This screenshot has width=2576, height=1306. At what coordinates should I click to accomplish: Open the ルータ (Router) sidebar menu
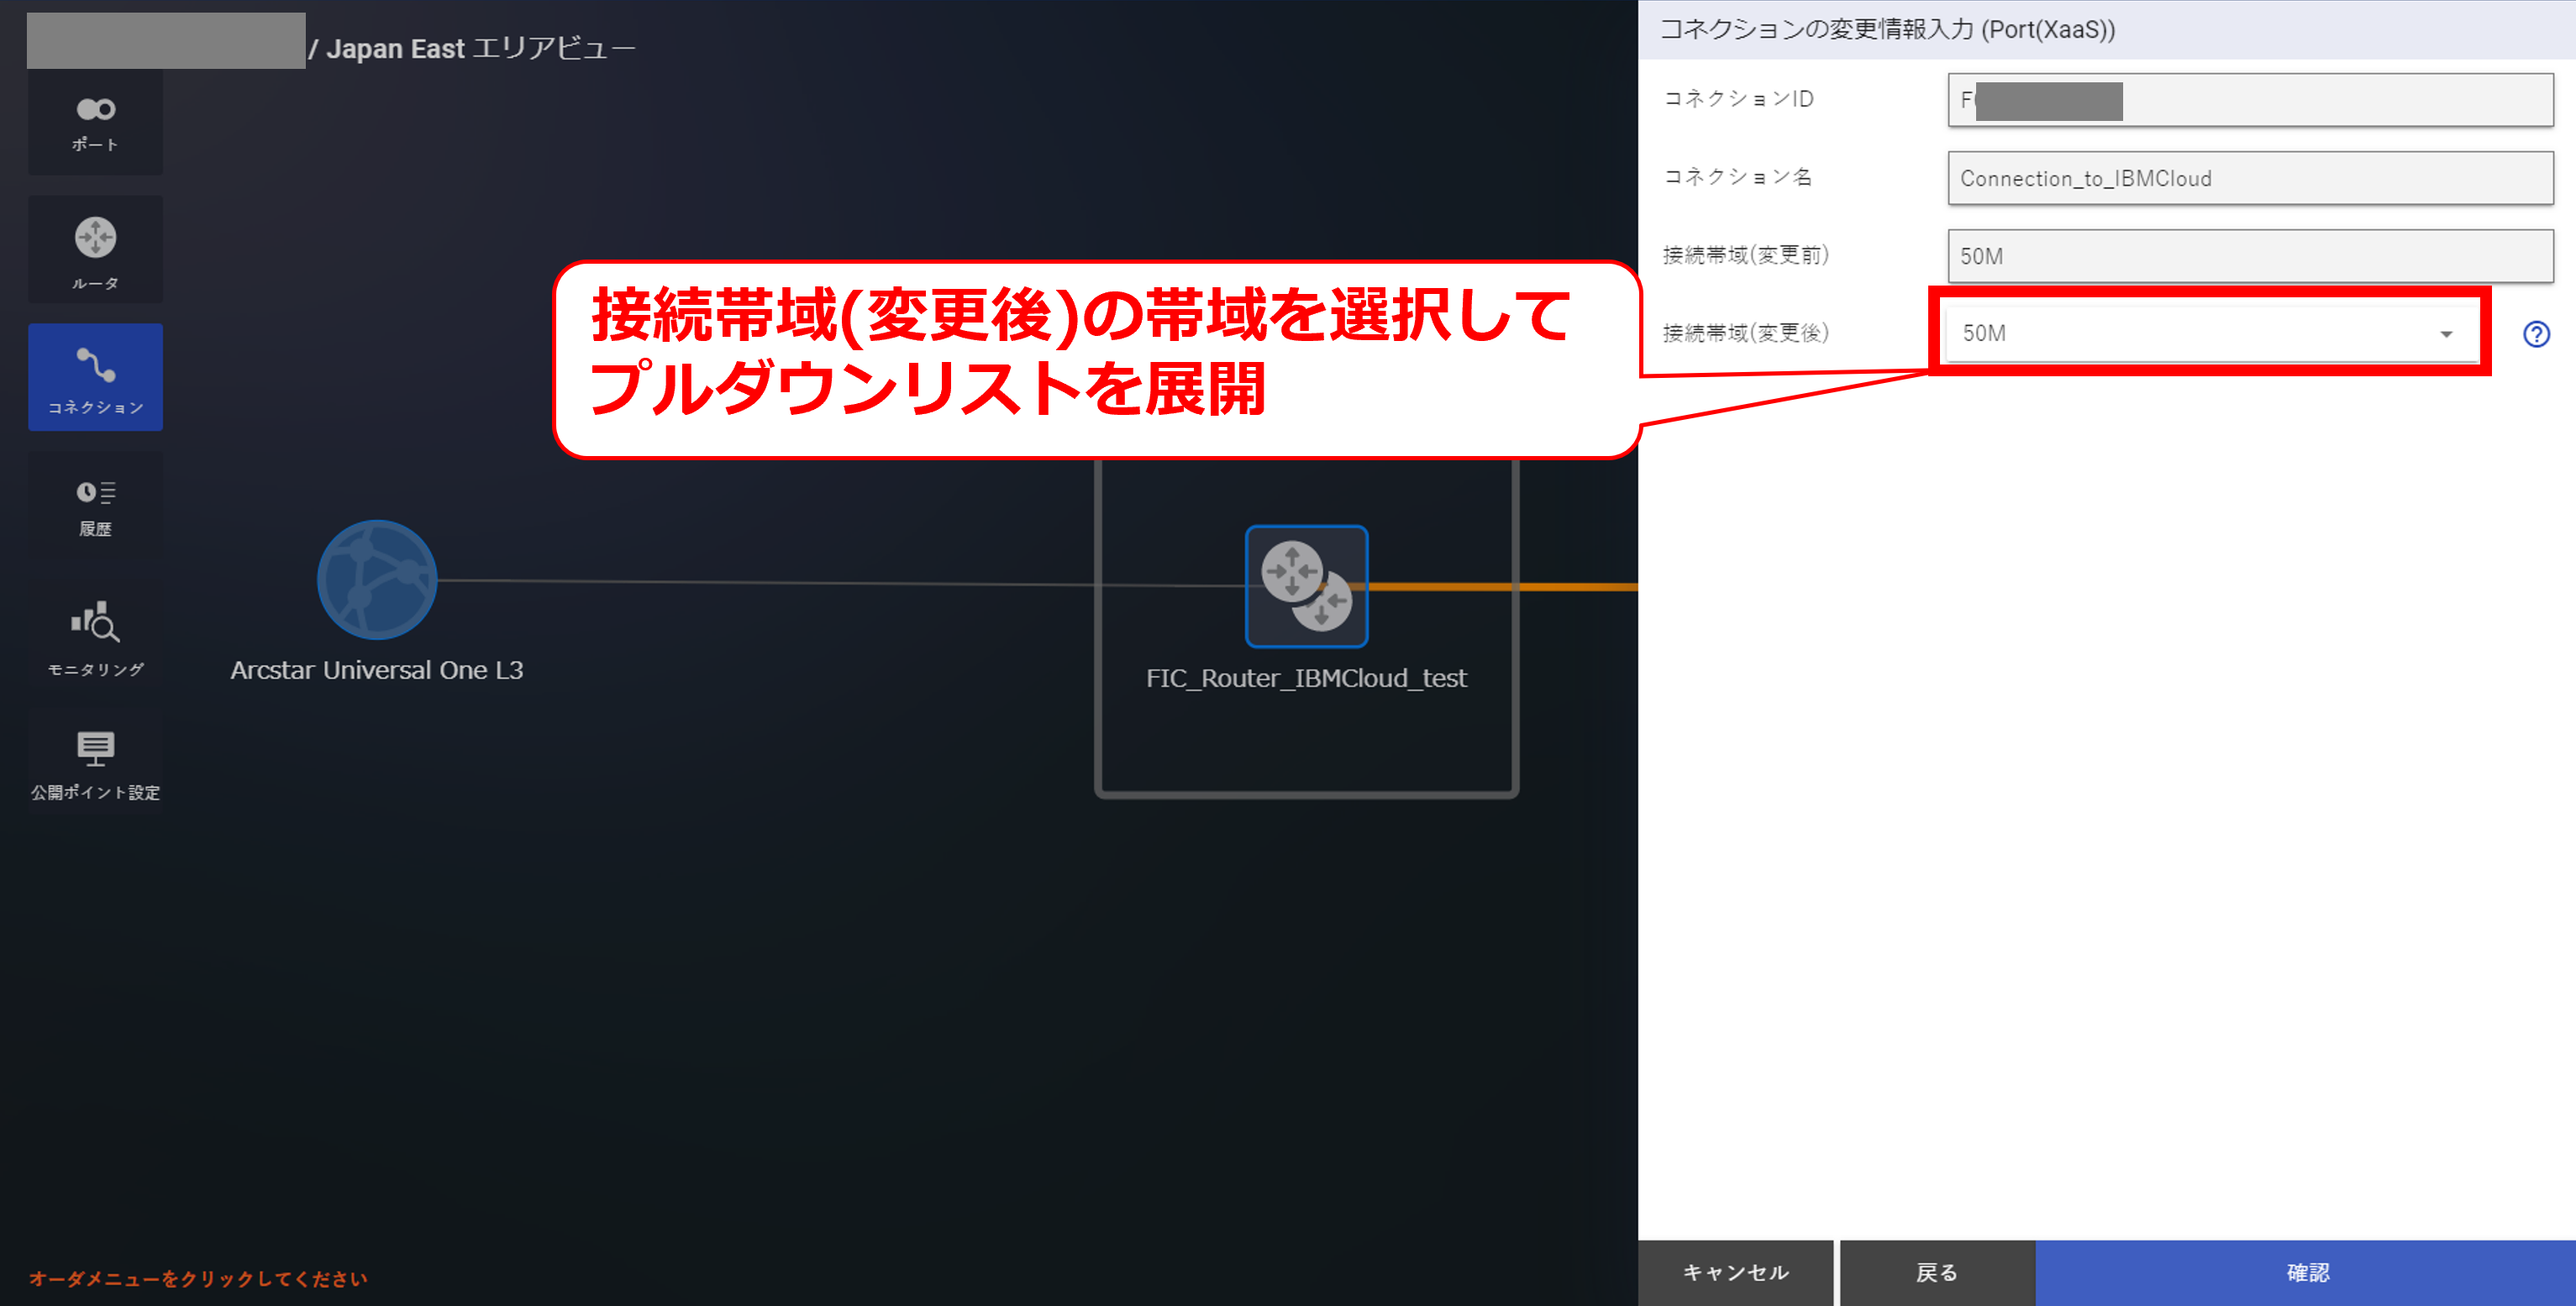95,250
